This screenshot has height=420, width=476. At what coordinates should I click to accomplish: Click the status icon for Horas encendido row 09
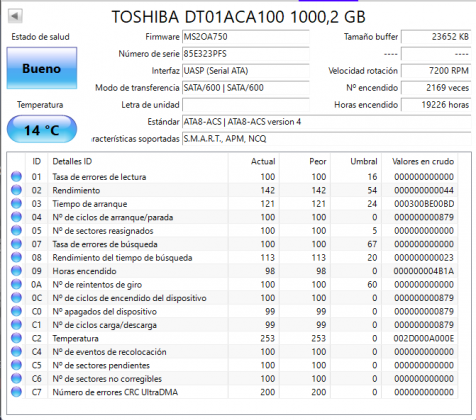coord(16,271)
